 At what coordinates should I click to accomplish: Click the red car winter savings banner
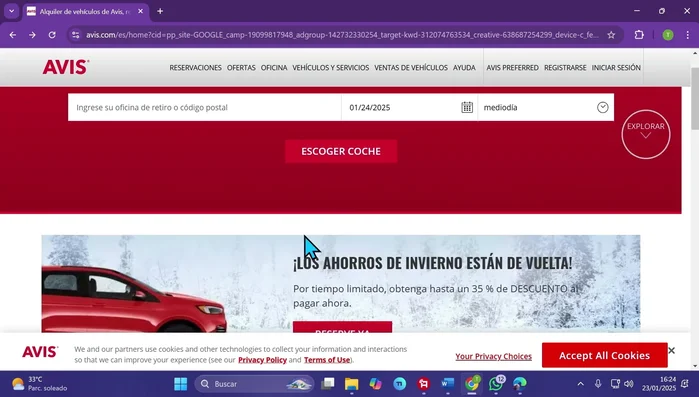point(341,284)
